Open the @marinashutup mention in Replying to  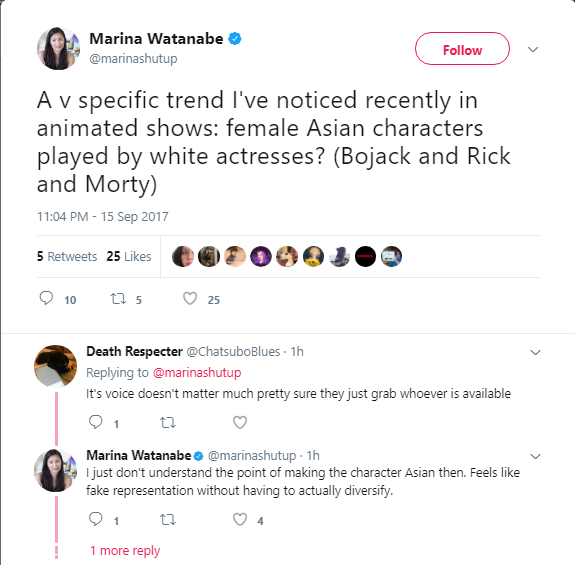[x=197, y=373]
